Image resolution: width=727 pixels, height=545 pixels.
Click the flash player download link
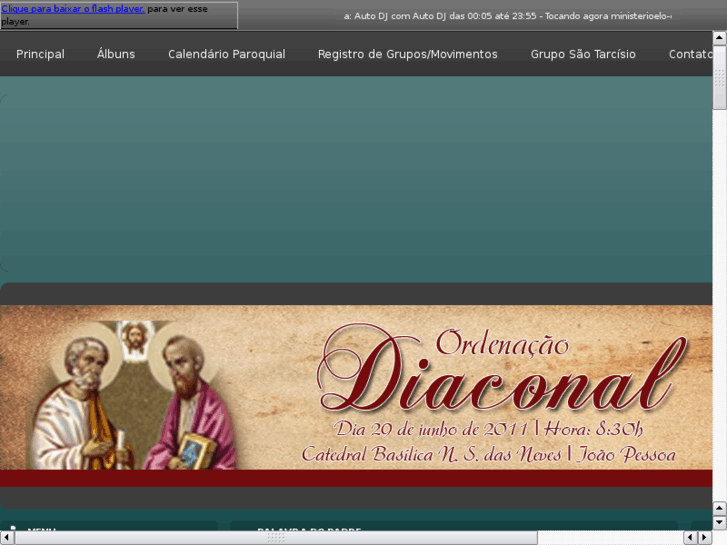coord(73,9)
